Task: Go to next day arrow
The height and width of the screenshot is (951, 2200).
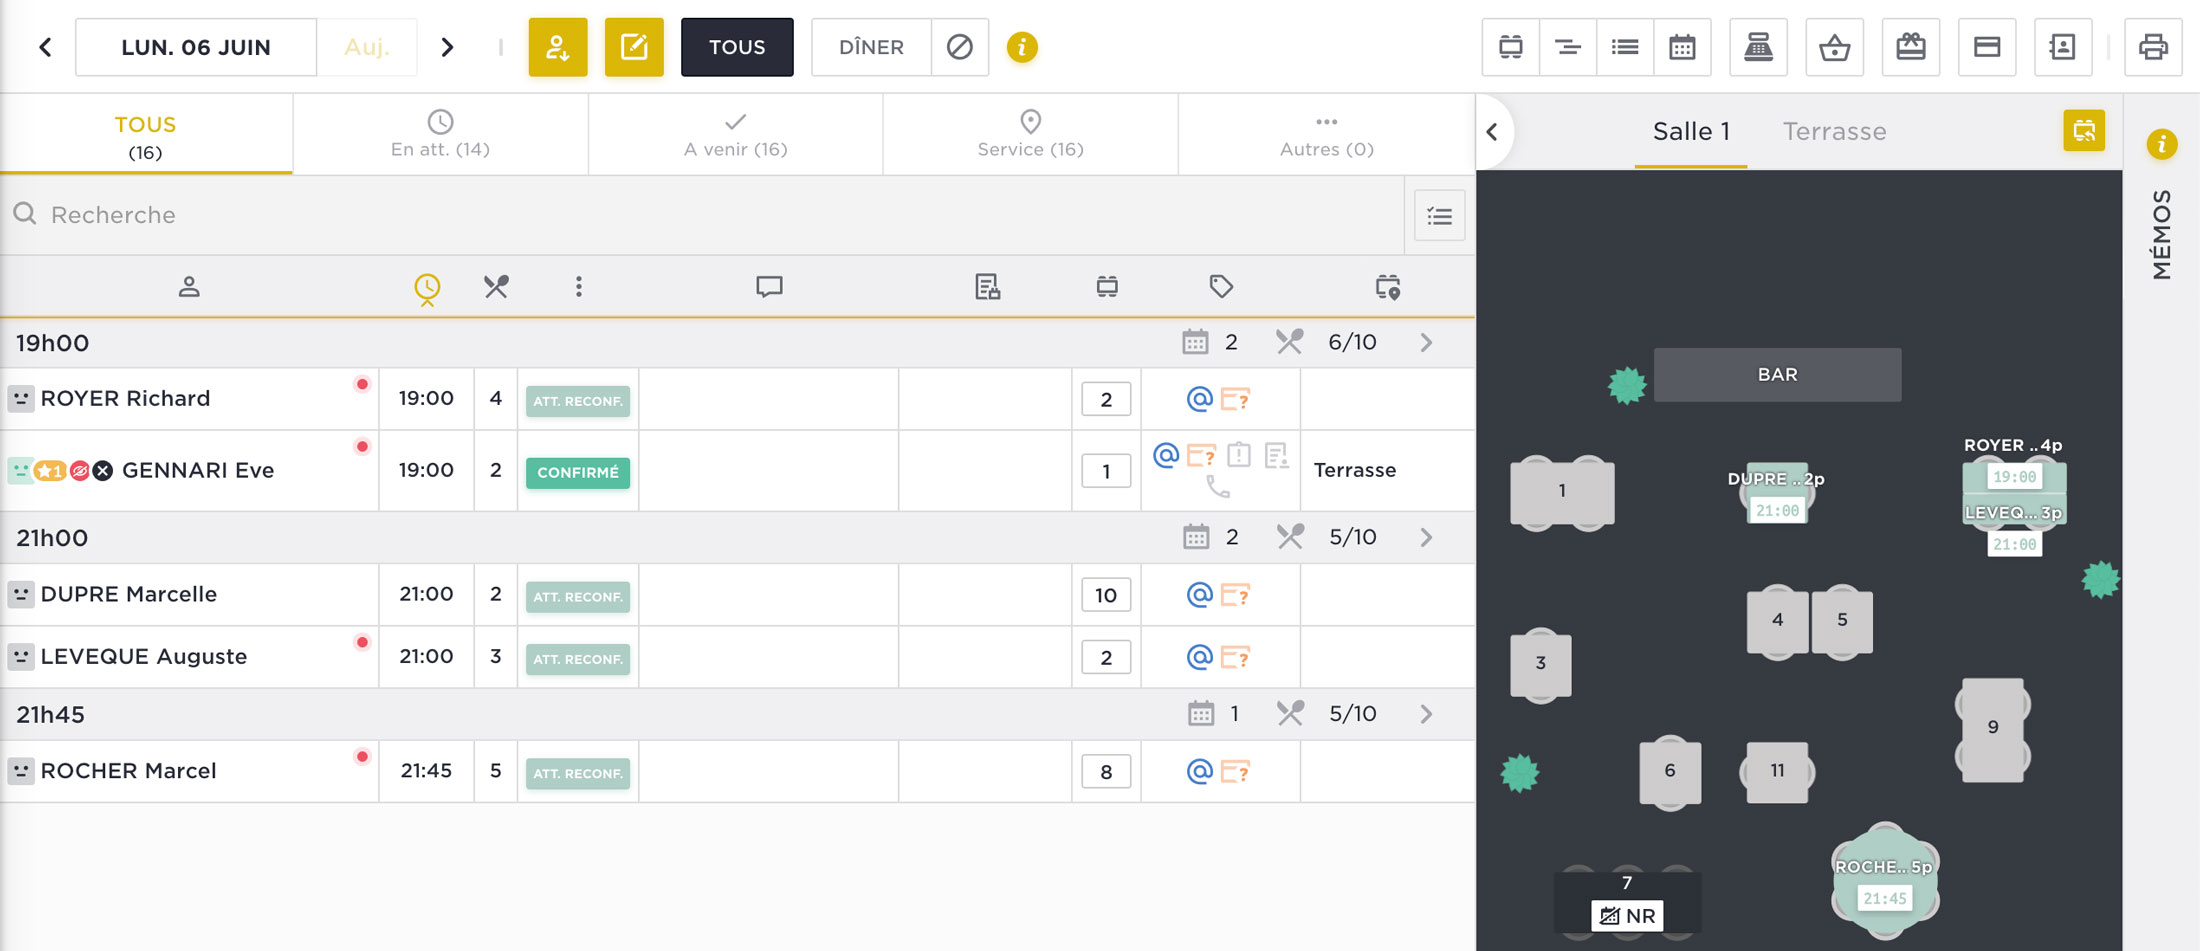Action: point(448,47)
